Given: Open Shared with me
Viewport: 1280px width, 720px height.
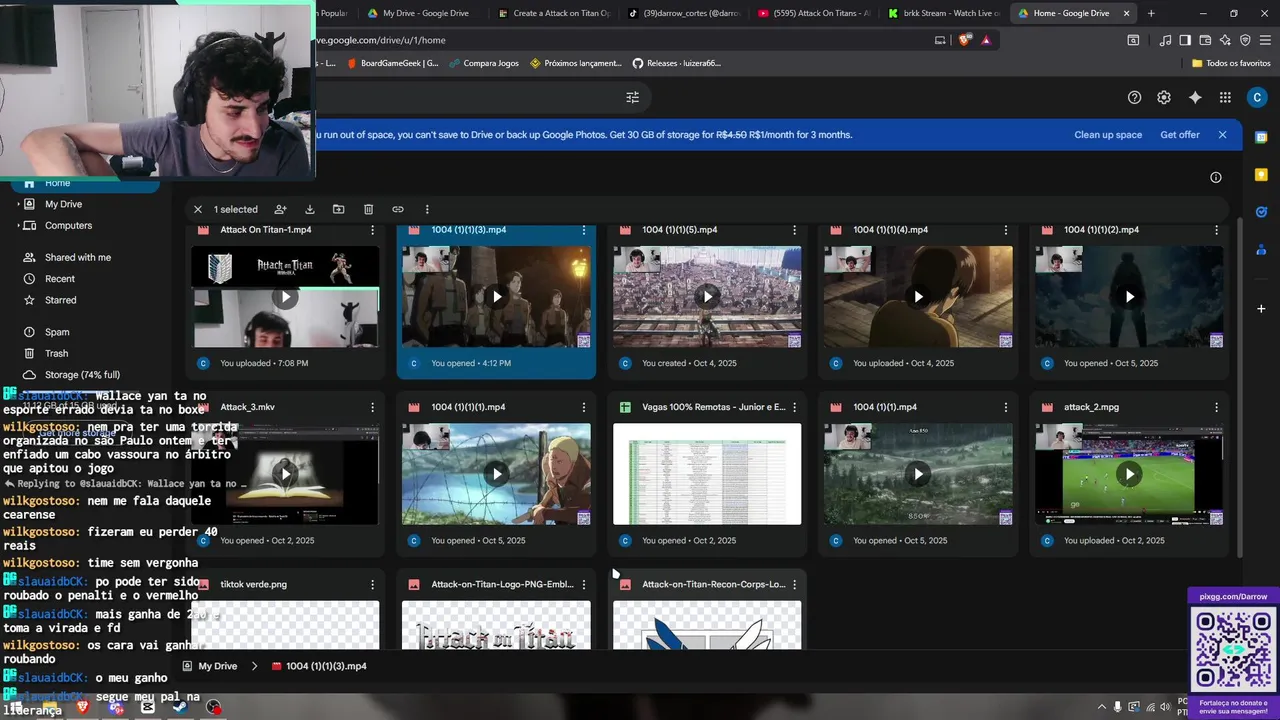Looking at the screenshot, I should point(78,257).
